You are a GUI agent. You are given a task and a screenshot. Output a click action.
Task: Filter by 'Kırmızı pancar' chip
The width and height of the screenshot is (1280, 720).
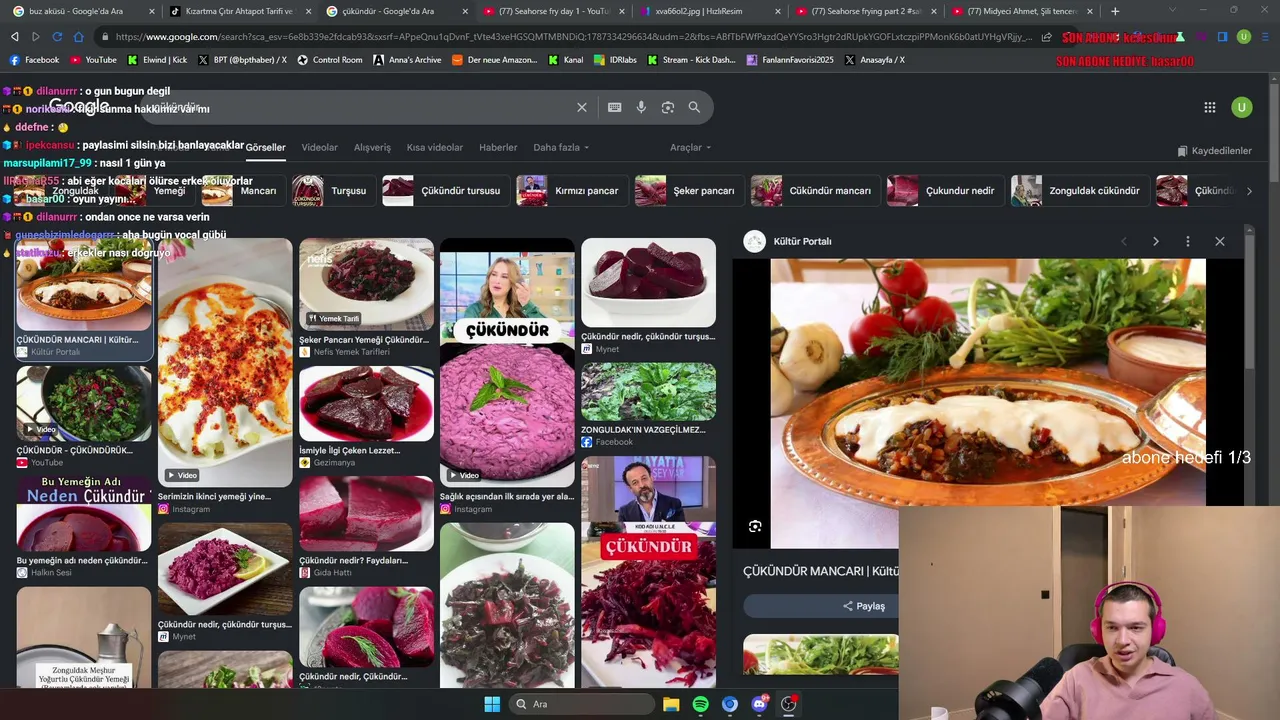tap(571, 190)
